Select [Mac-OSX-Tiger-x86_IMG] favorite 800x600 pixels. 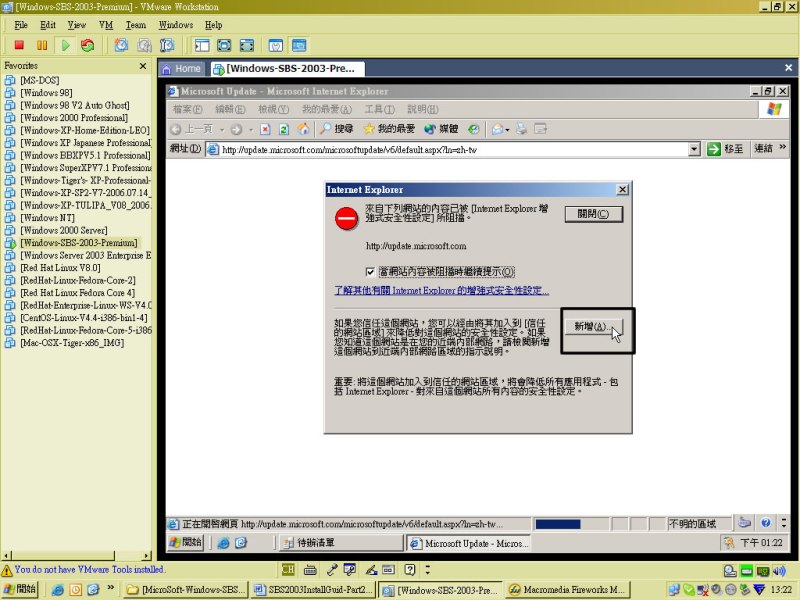(72, 343)
